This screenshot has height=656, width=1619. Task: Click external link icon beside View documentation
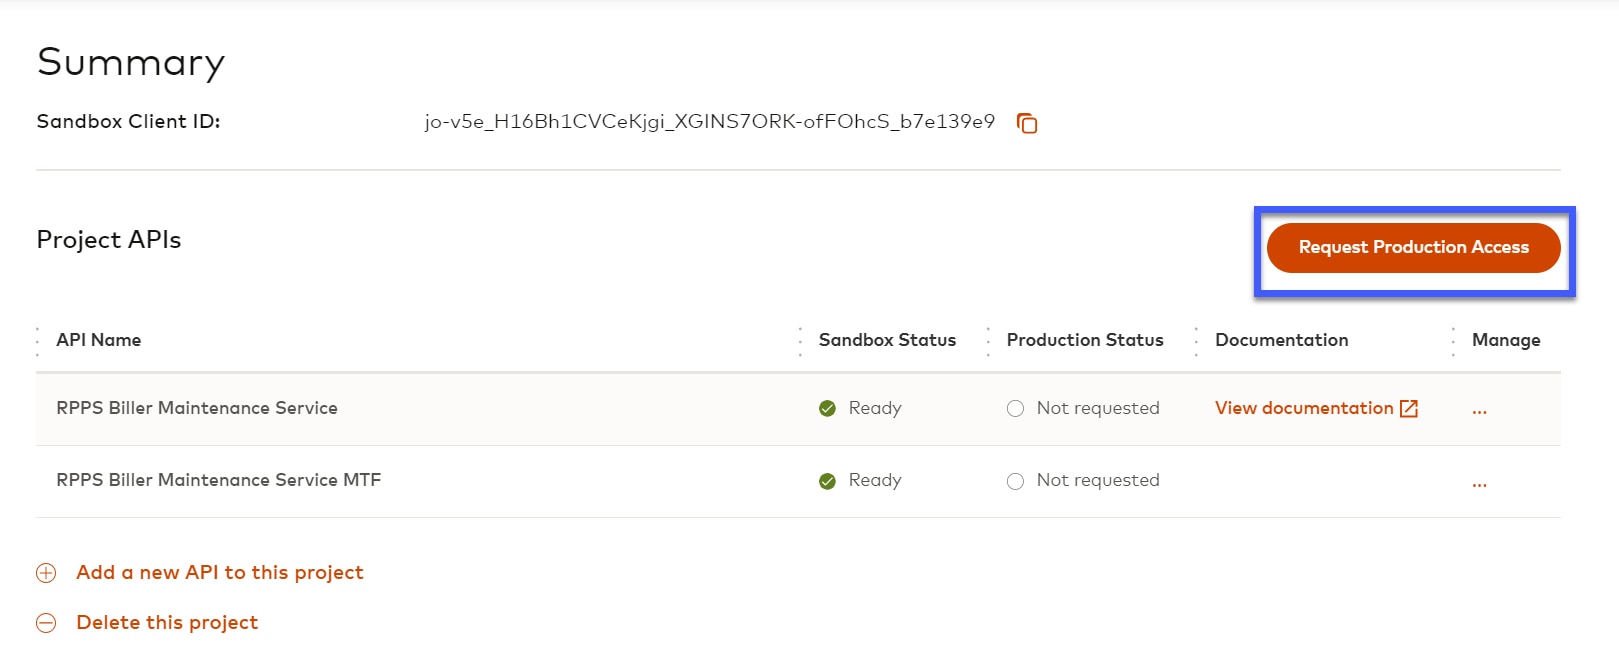tap(1409, 408)
